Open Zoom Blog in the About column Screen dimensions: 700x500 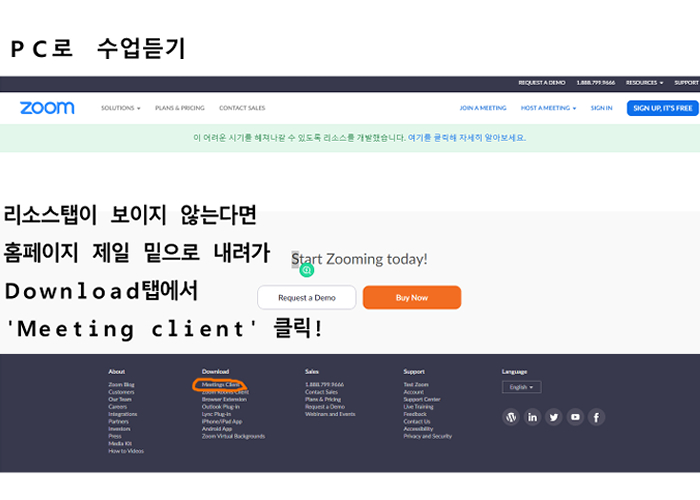coord(121,384)
